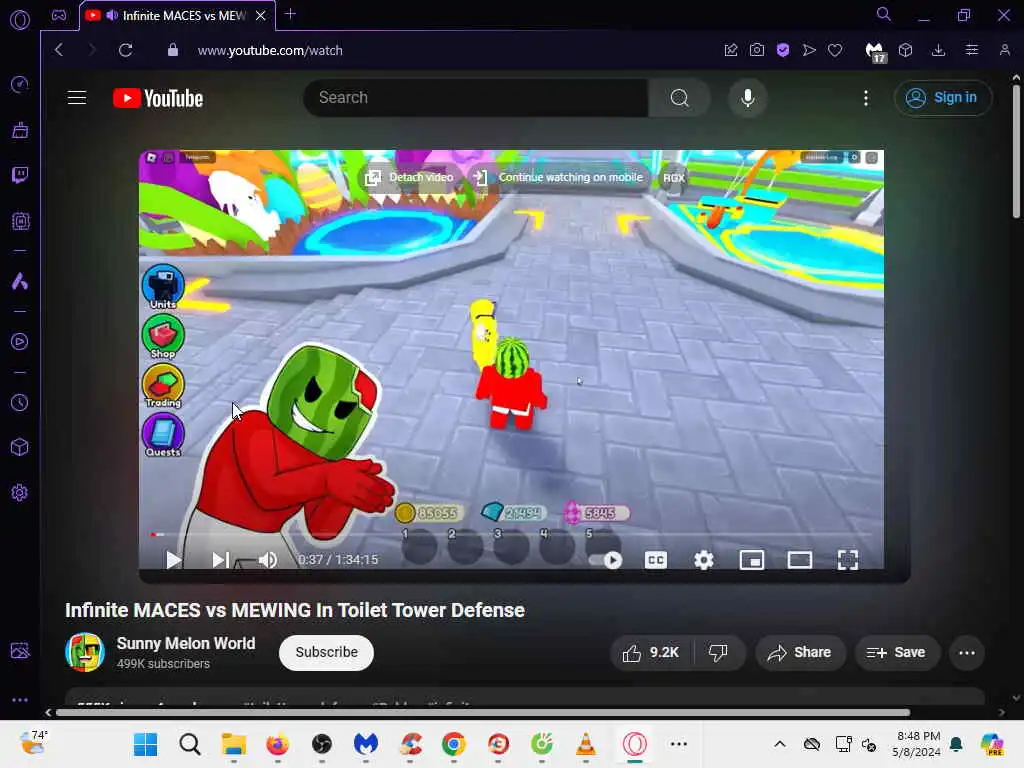This screenshot has width=1024, height=768.
Task: Close the Infinite MACES YouTube tab
Action: coord(261,16)
